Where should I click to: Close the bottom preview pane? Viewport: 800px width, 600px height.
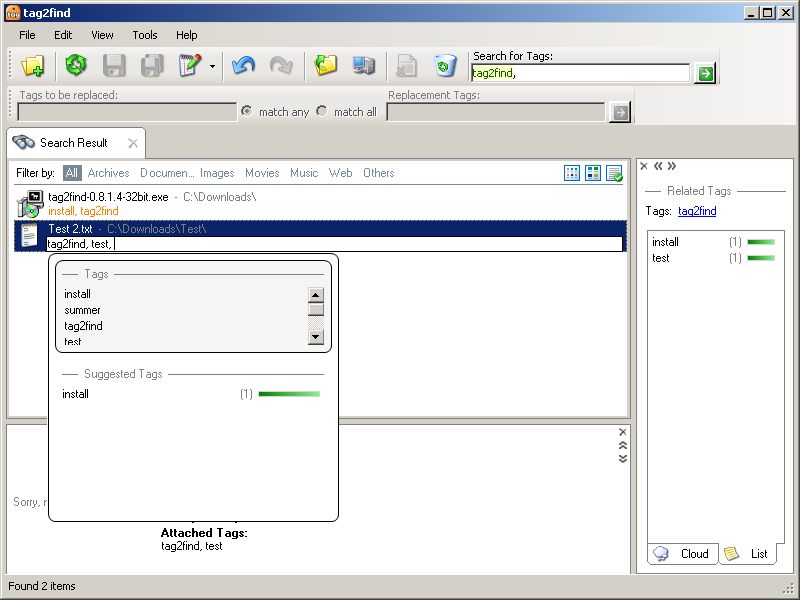[x=622, y=432]
